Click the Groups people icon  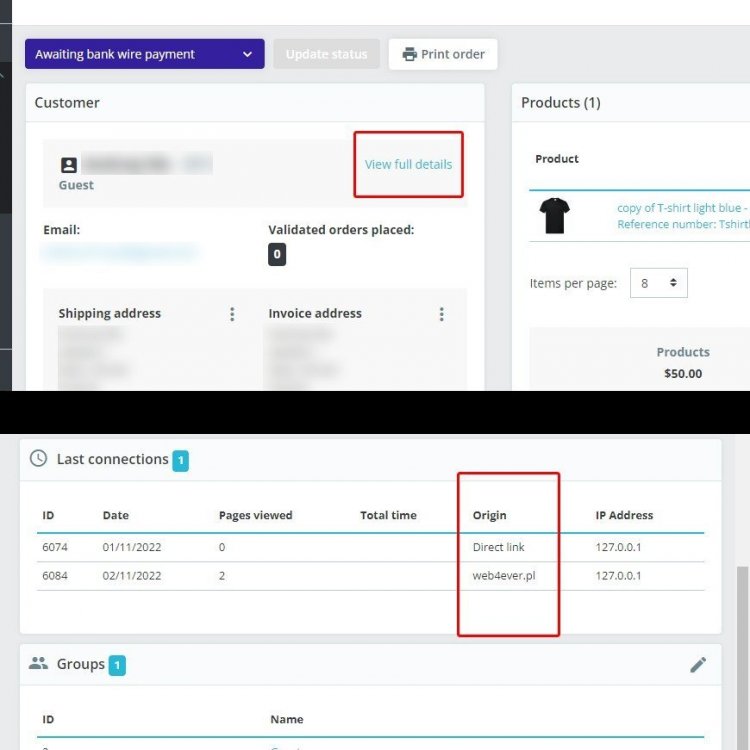[x=38, y=663]
